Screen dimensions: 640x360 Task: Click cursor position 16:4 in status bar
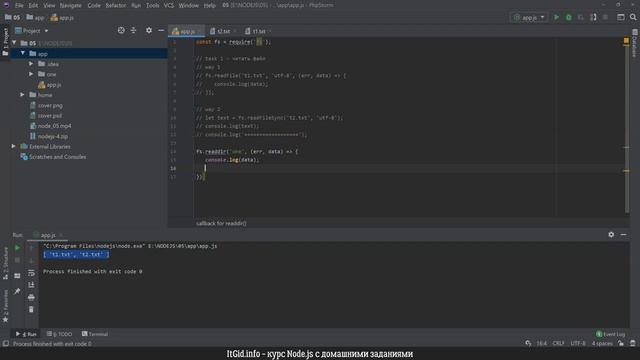tap(542, 344)
